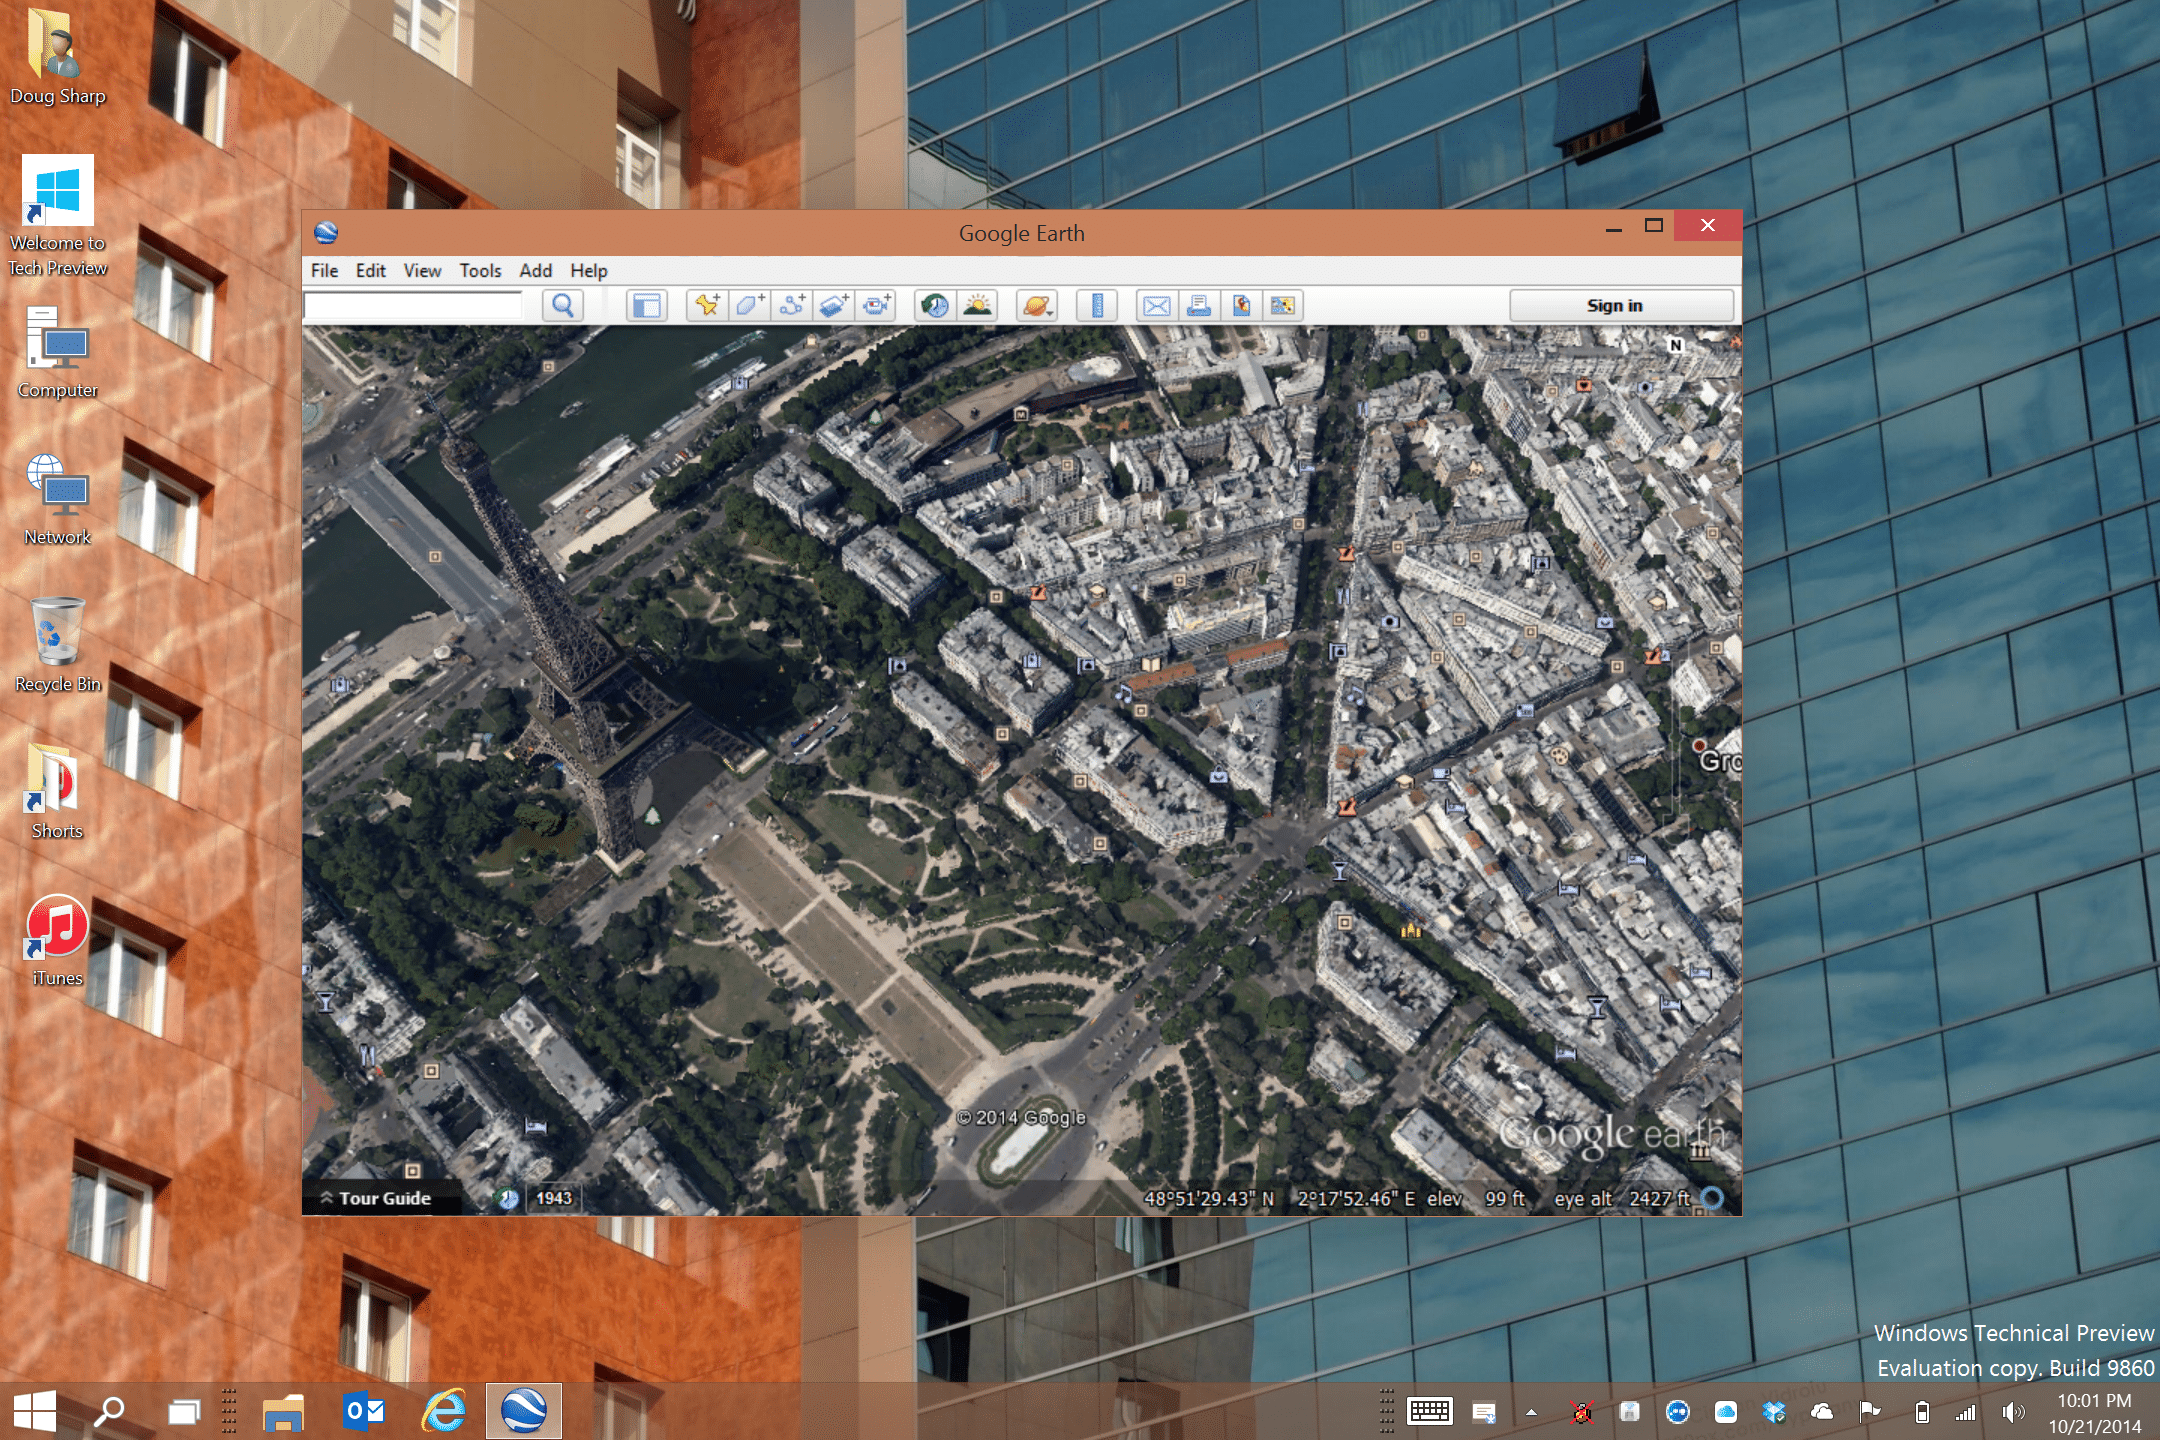Click the Action Center flag tray icon

1870,1412
